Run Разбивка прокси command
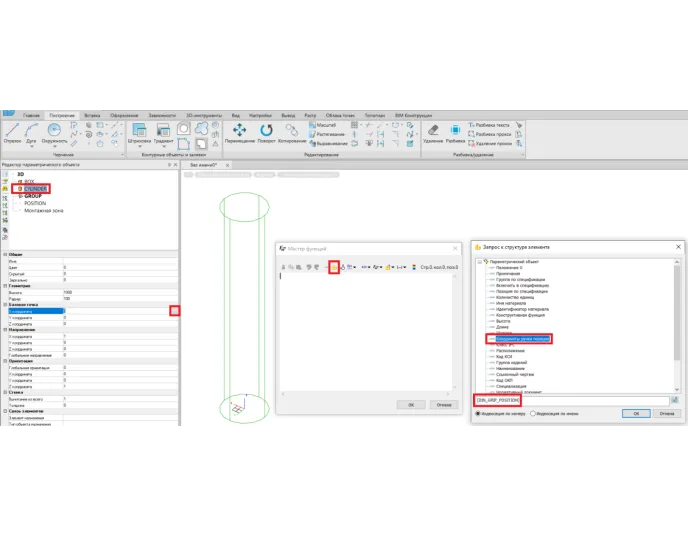Viewport: 688px width, 537px height. coord(490,134)
